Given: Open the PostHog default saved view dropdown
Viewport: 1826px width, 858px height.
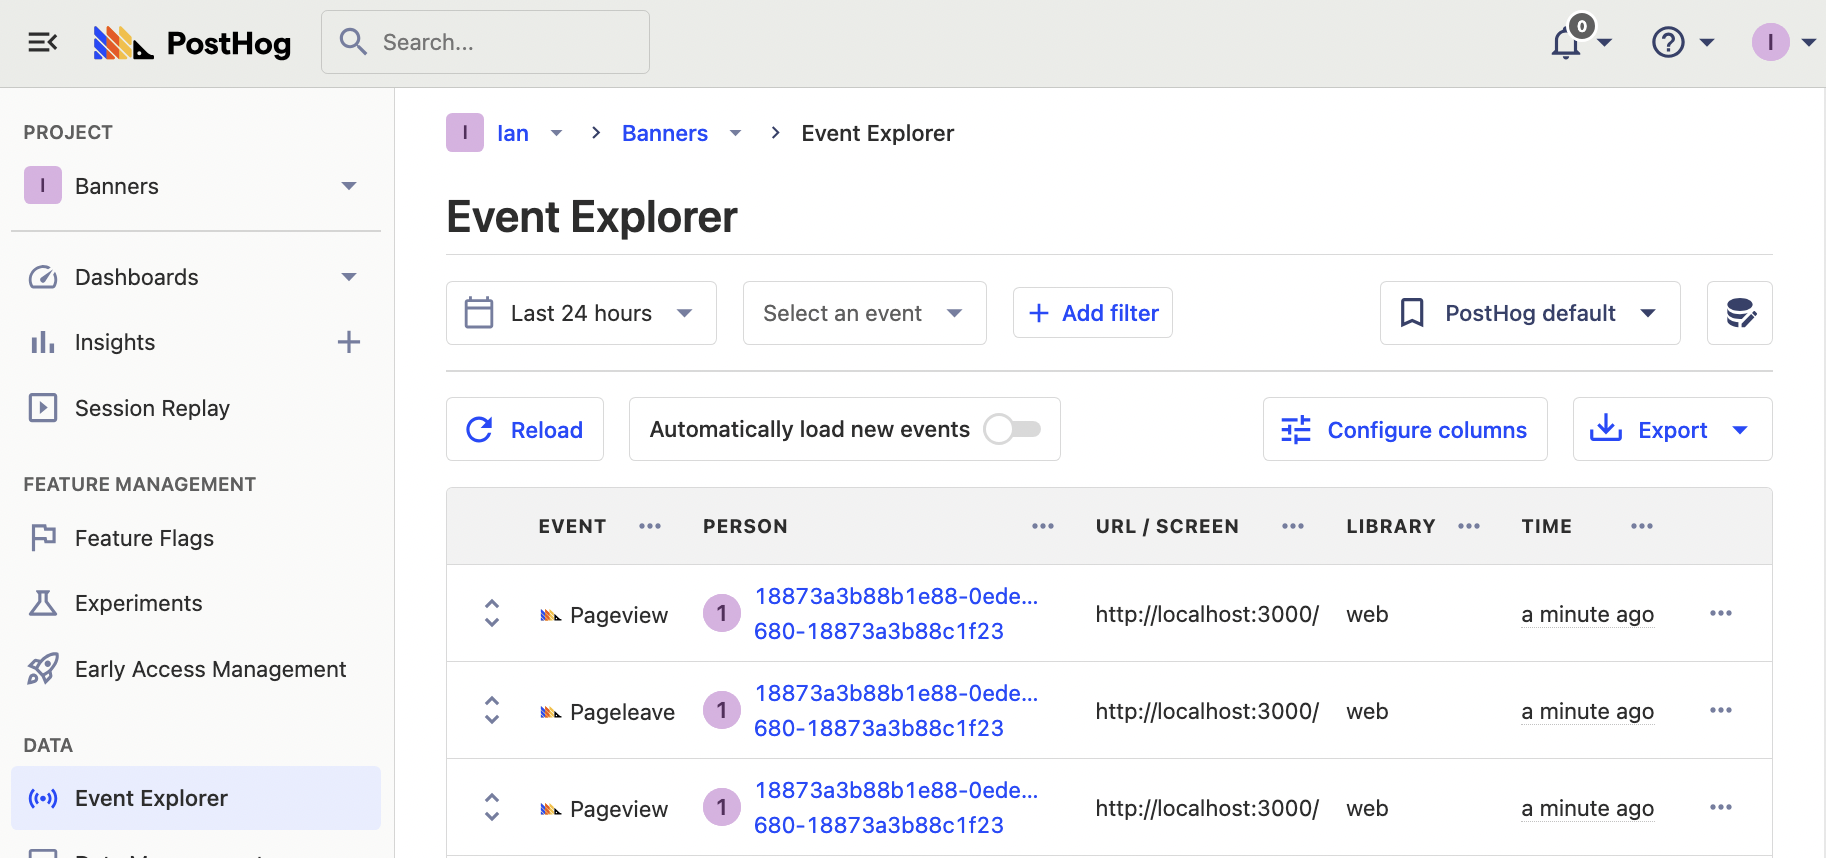Looking at the screenshot, I should (x=1529, y=313).
